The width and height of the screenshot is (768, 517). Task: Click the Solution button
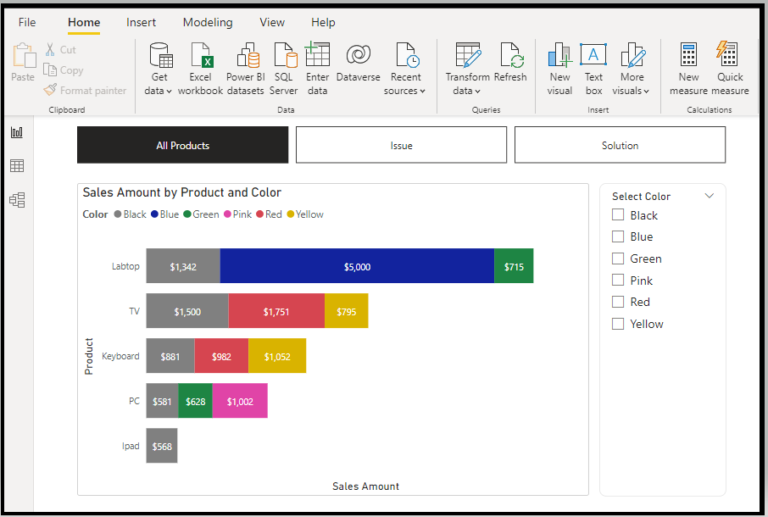tap(620, 145)
